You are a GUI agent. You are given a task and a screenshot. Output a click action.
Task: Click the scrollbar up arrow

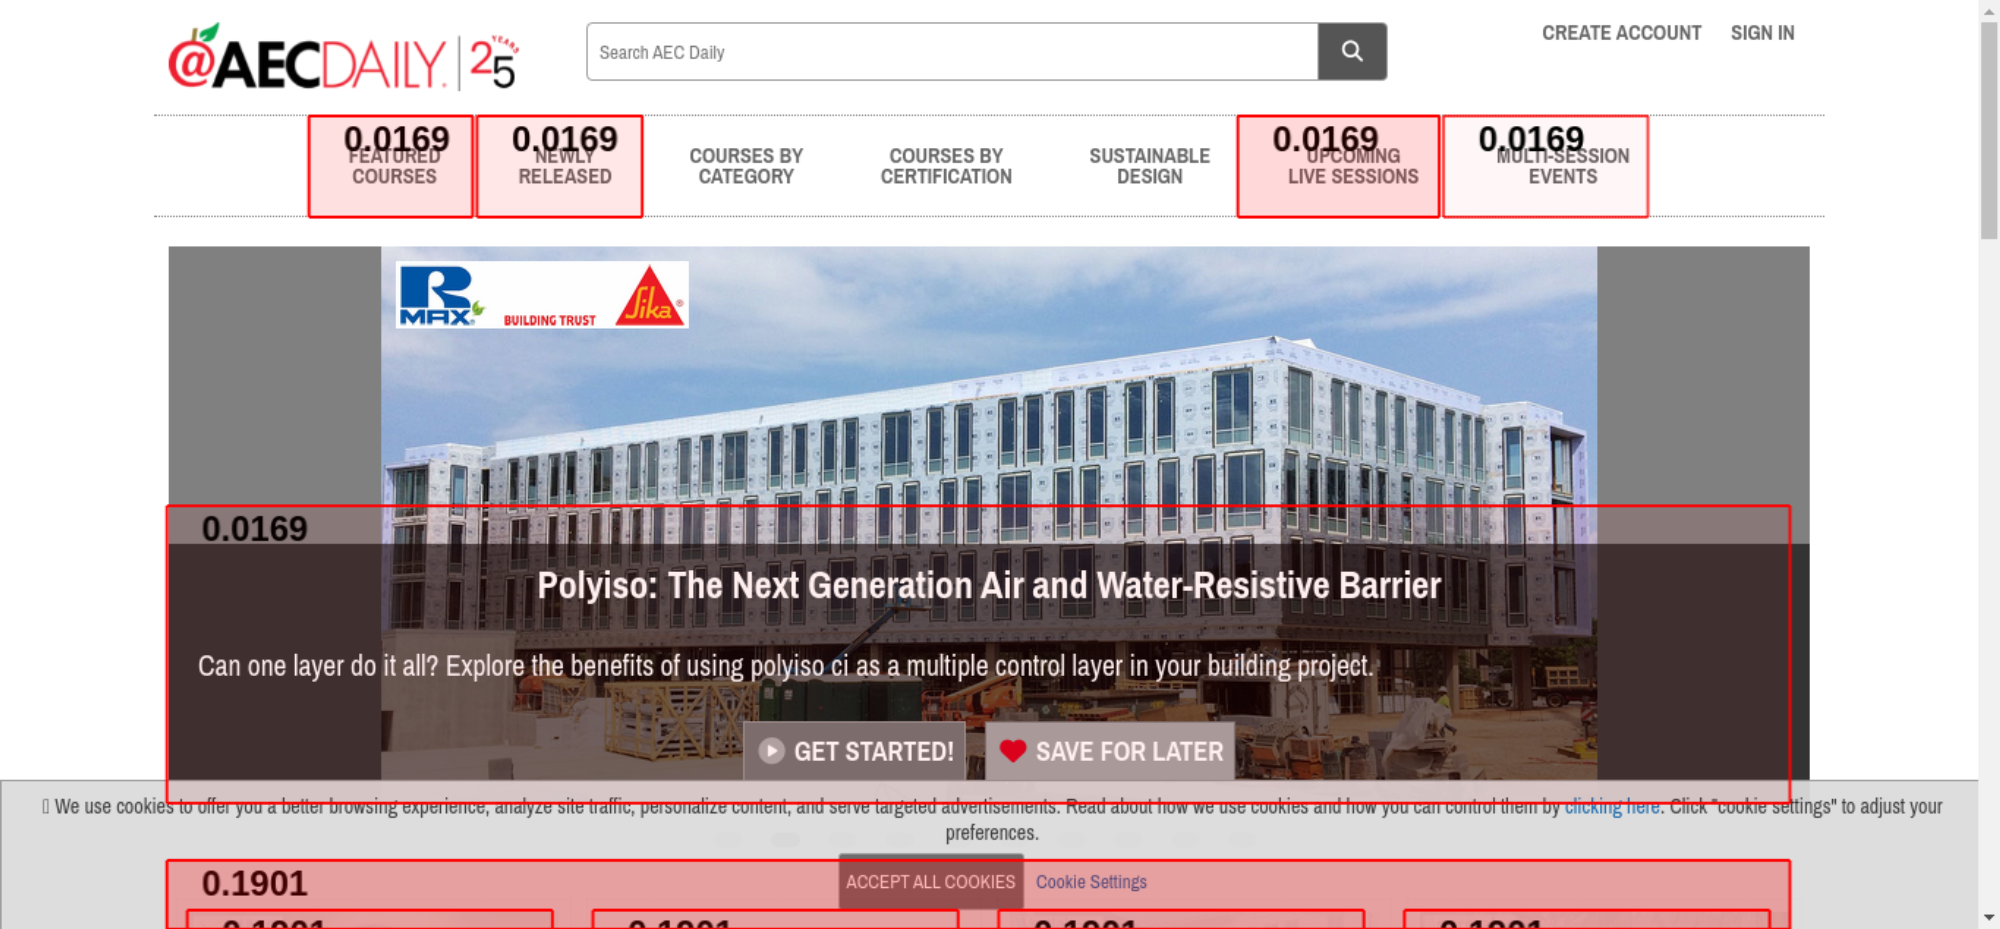(x=1989, y=10)
